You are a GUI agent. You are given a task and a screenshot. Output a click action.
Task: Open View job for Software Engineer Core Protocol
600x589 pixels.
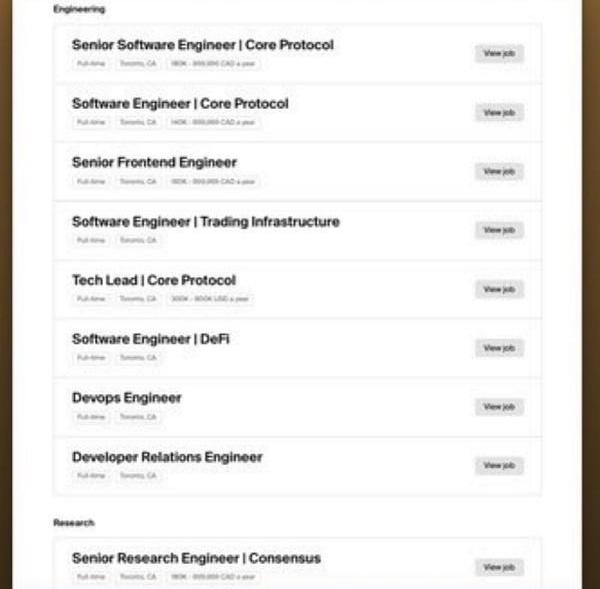point(498,113)
